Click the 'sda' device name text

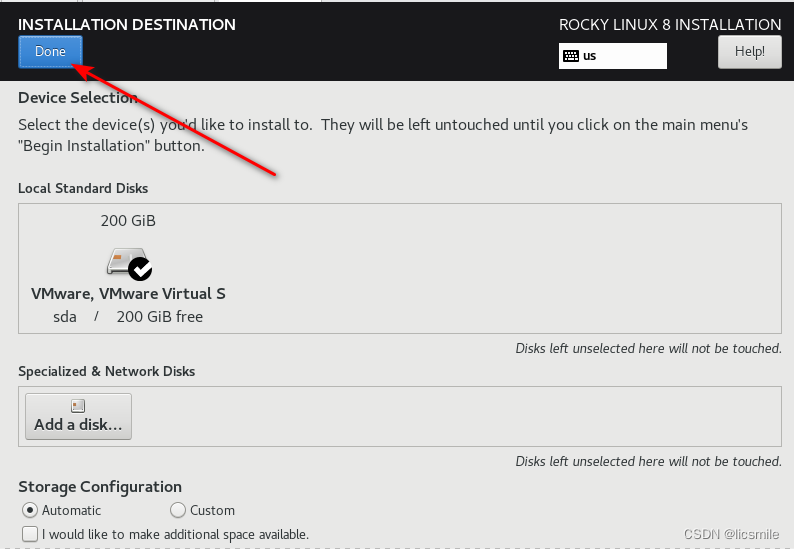click(x=65, y=317)
